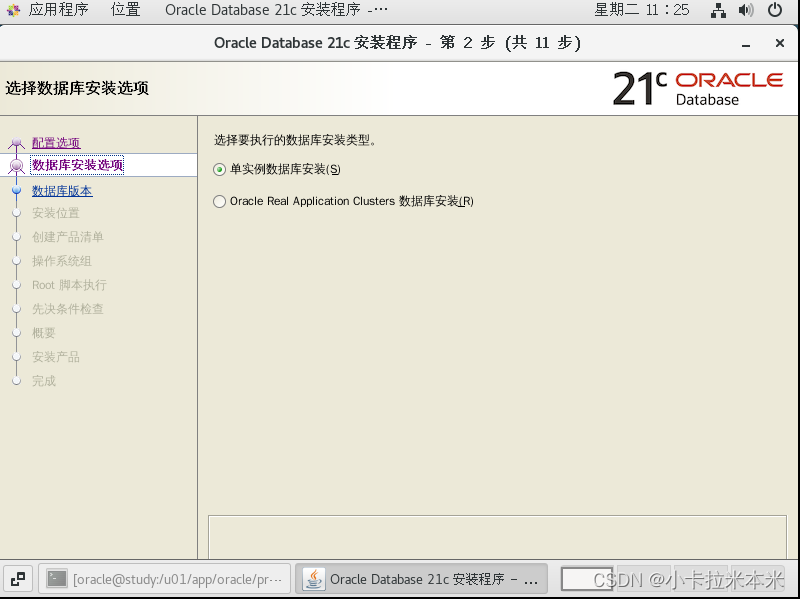Viewport: 800px width, 599px height.
Task: Click the 数据库版本 step link in sidebar
Action: click(62, 190)
